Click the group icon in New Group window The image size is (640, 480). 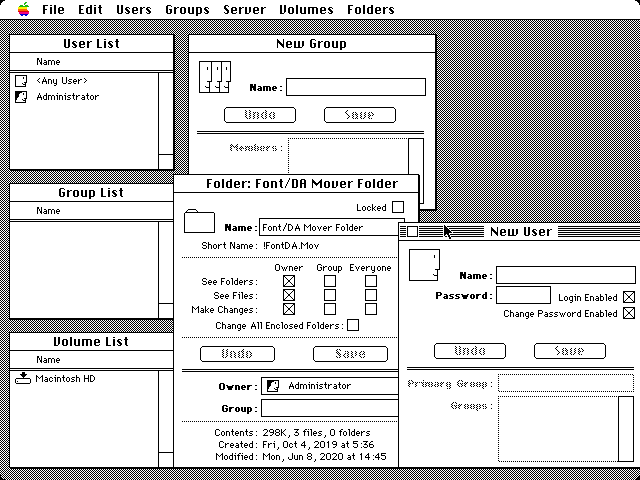215,77
